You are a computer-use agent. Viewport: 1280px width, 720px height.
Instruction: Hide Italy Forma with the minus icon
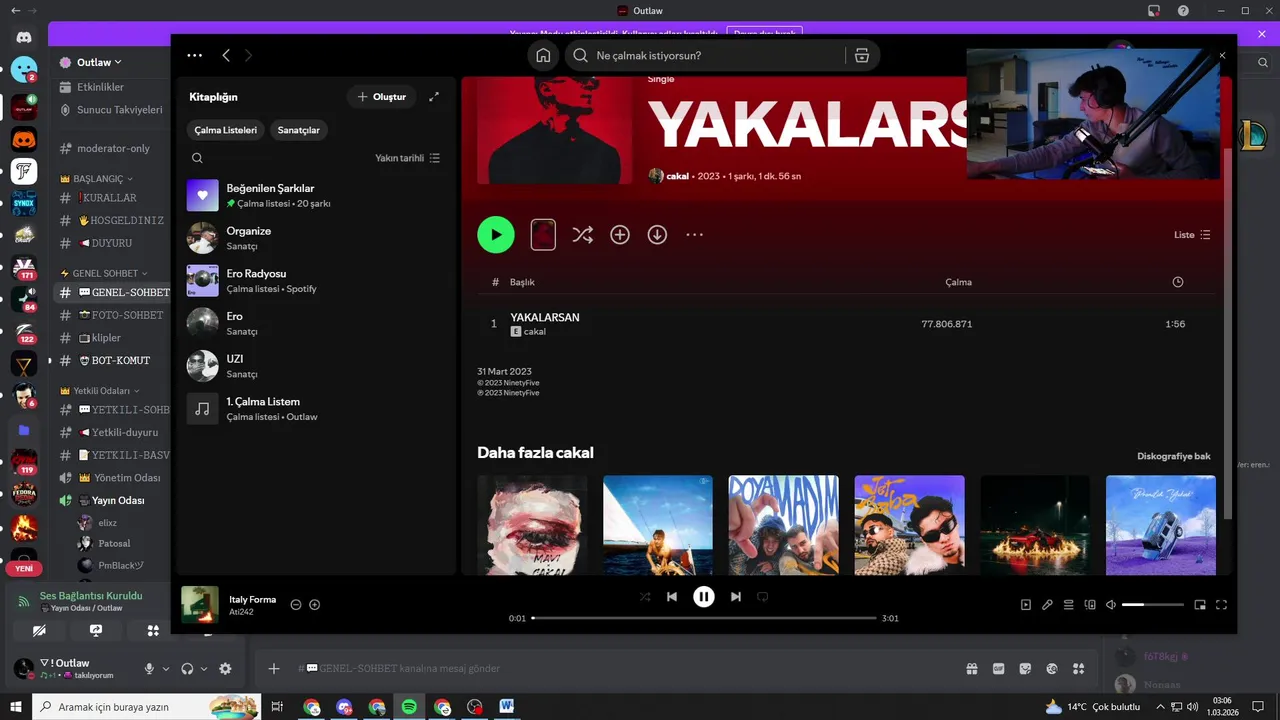coord(296,605)
